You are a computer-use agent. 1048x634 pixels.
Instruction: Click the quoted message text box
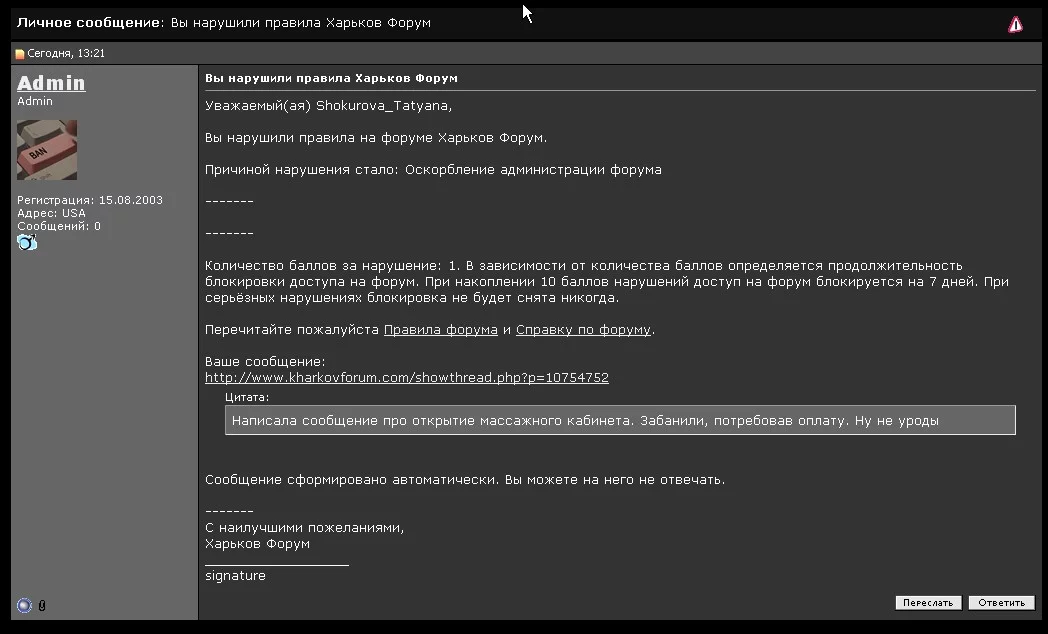(x=620, y=421)
